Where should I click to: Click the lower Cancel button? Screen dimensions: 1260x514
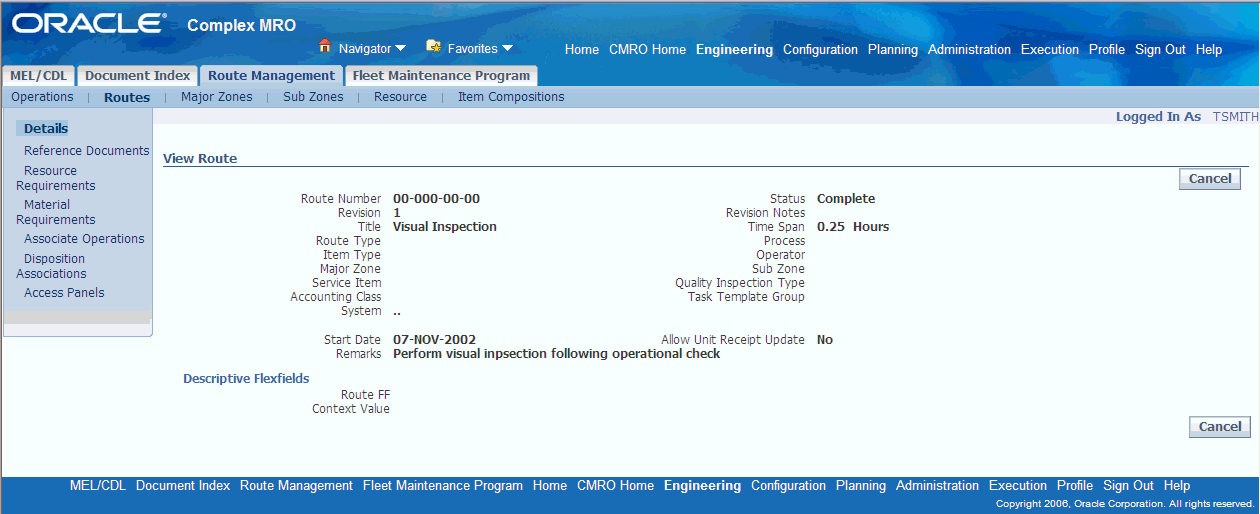[1220, 426]
